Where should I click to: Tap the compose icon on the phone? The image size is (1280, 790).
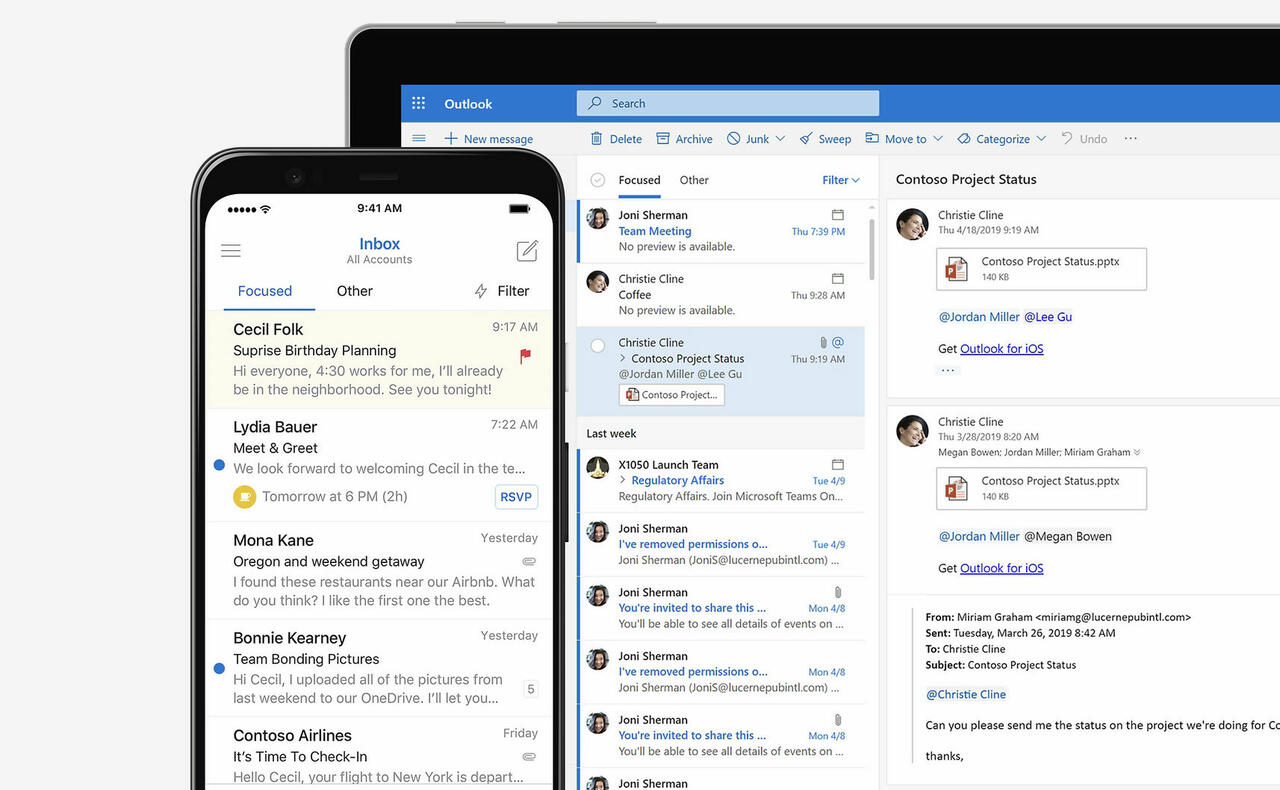tap(527, 250)
